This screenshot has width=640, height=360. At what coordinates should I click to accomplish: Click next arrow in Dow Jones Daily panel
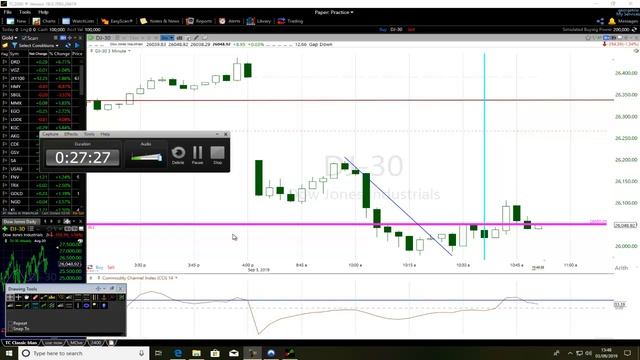[51, 222]
